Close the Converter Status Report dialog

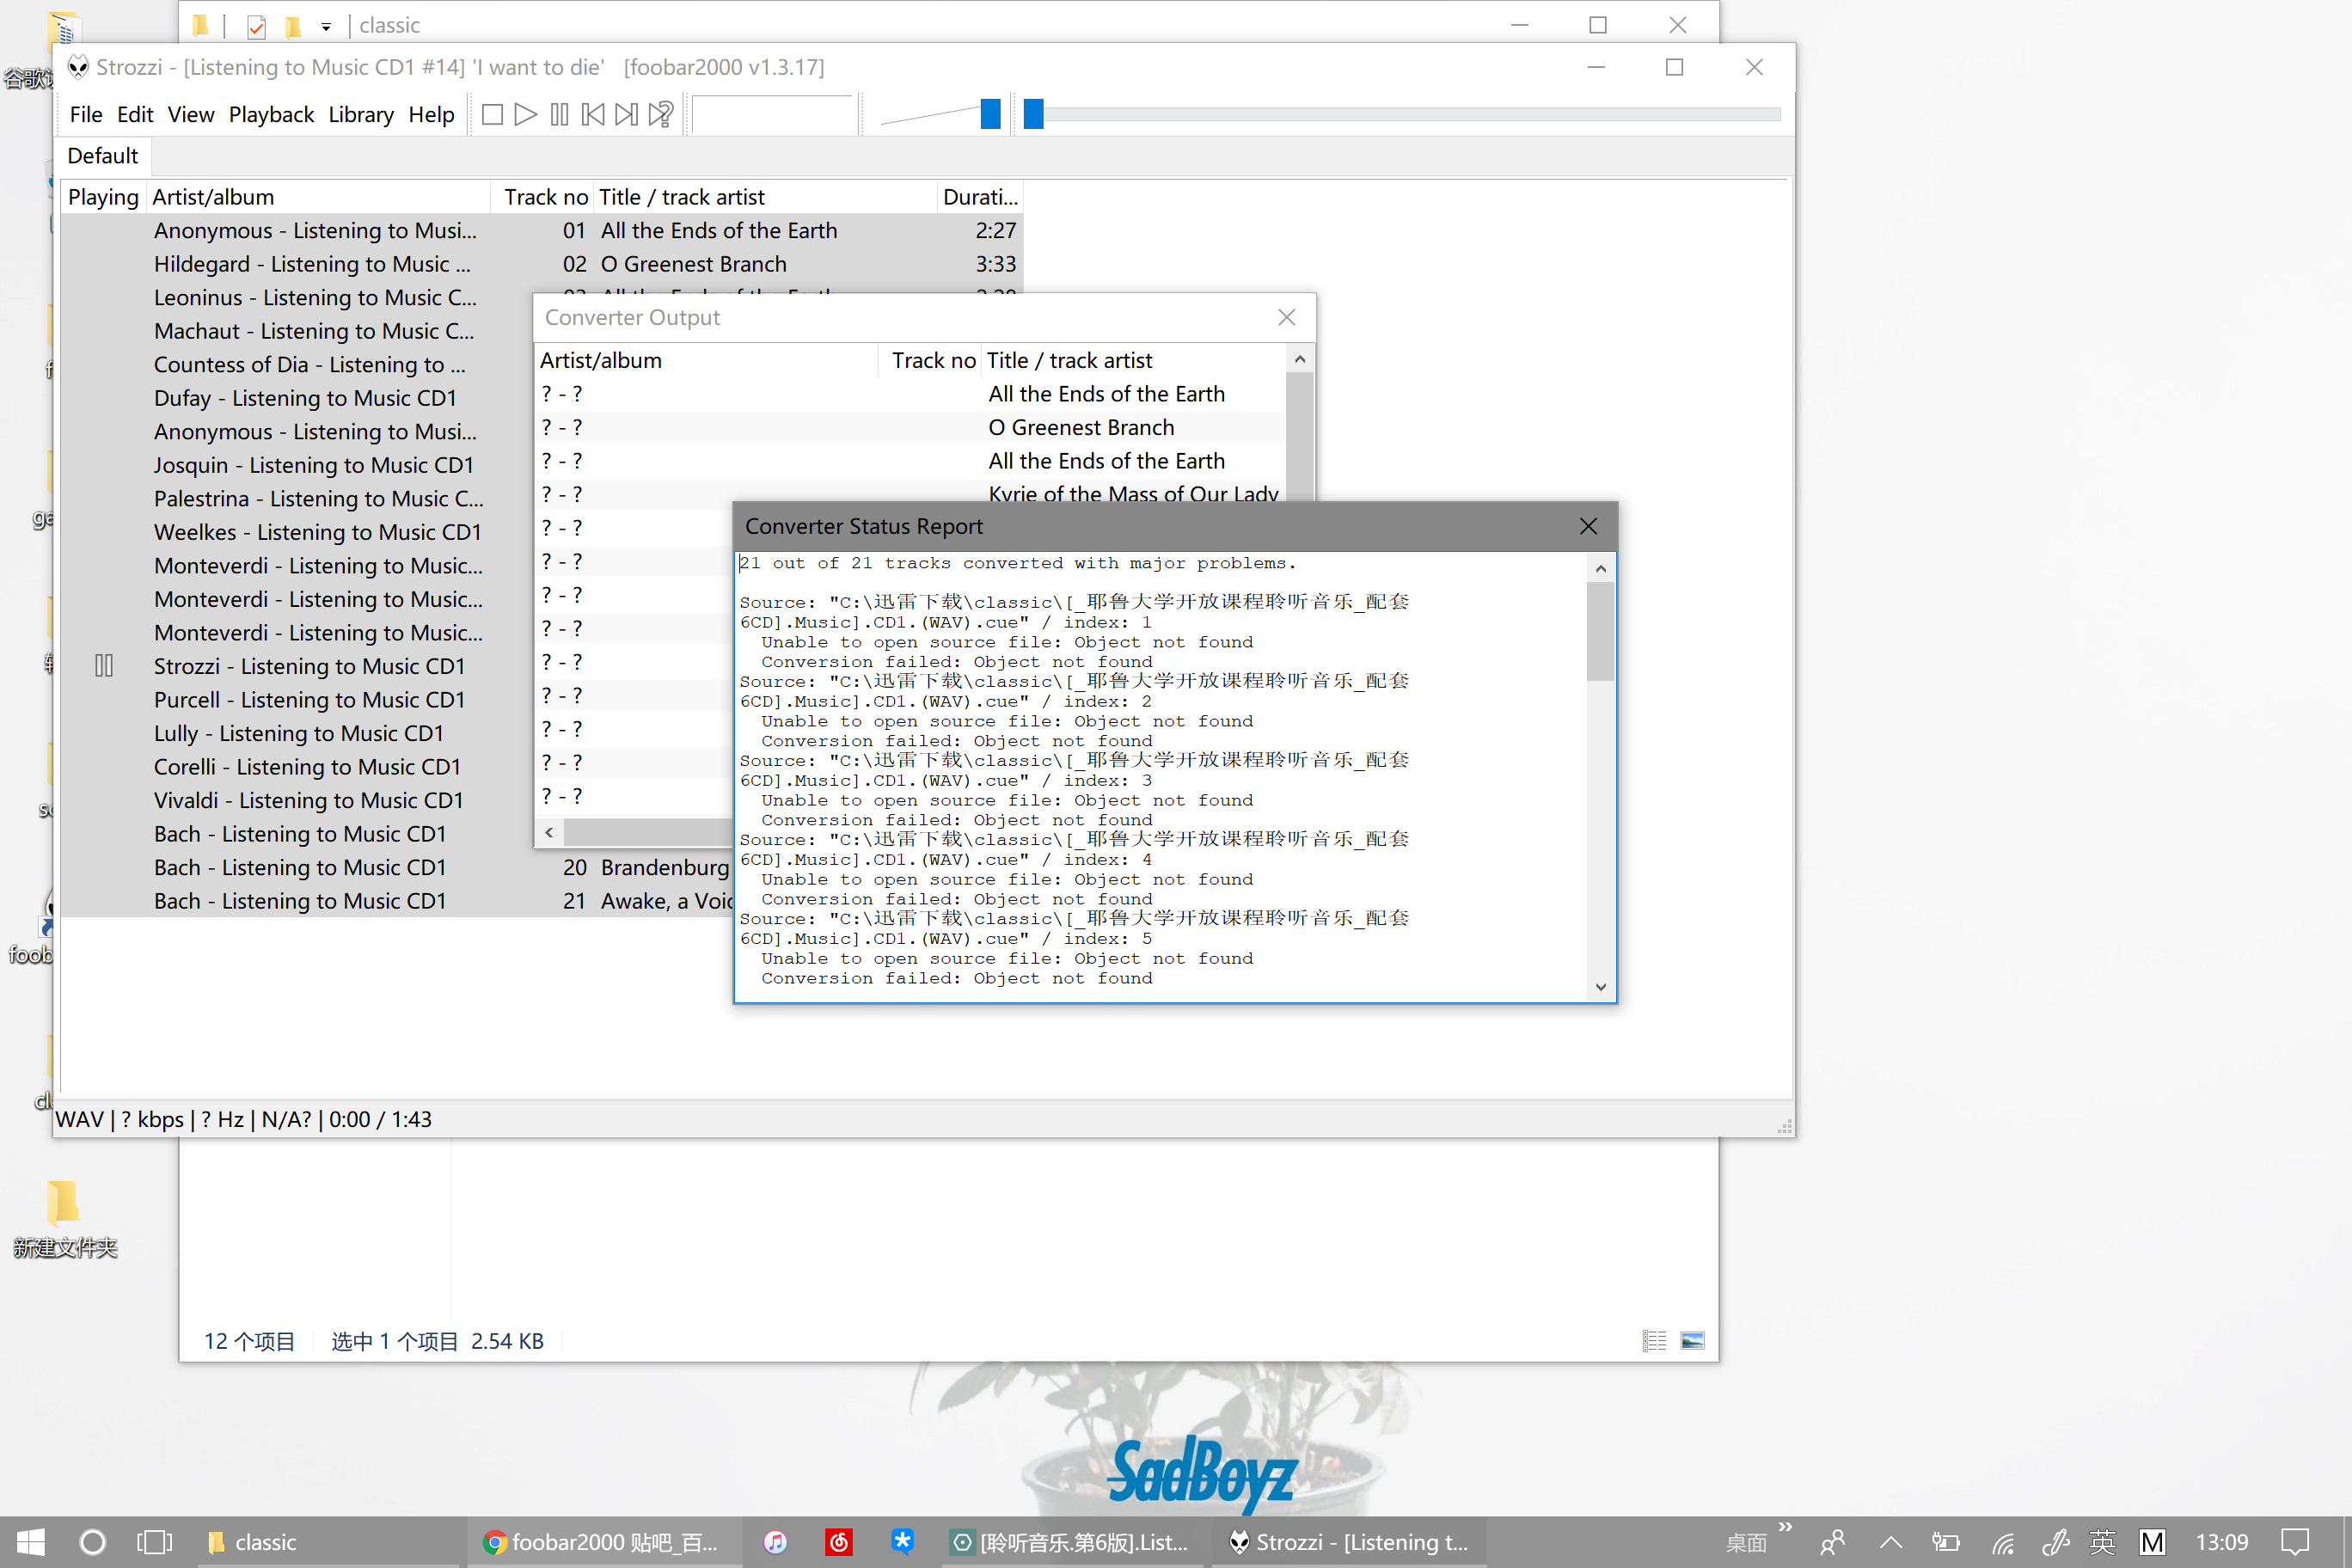(x=1587, y=526)
